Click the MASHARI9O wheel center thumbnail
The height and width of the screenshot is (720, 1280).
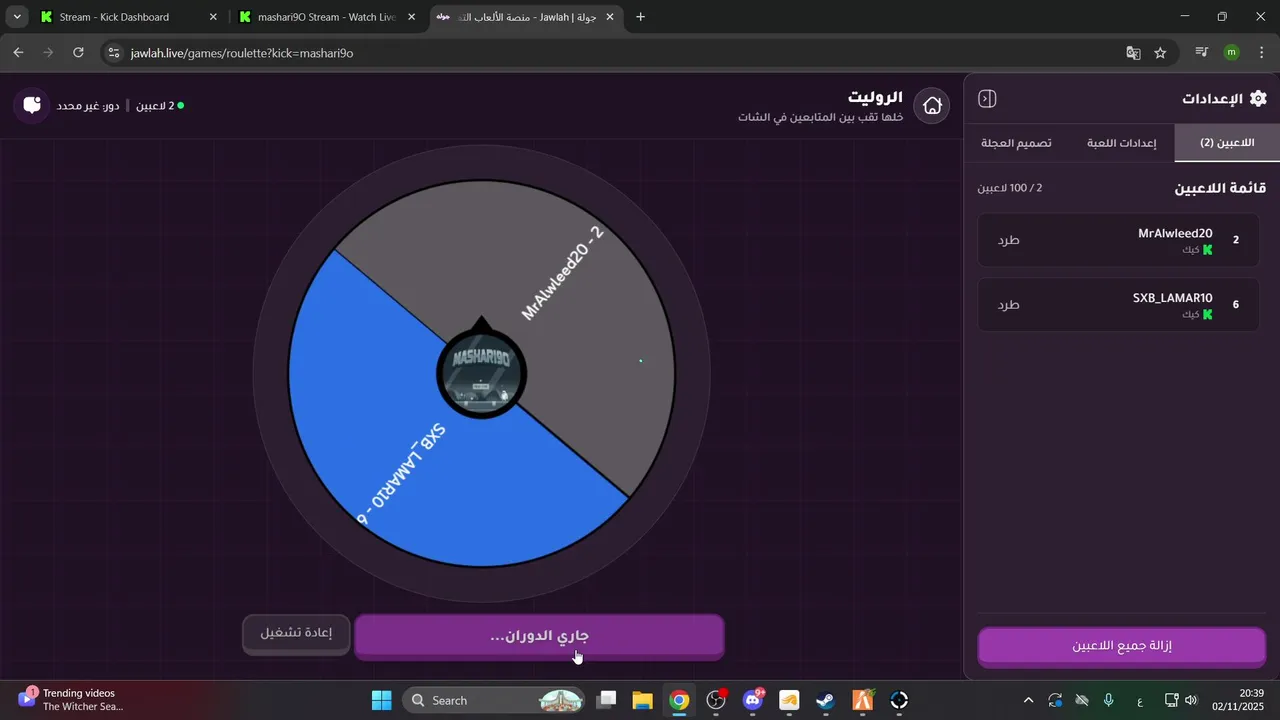click(x=482, y=373)
